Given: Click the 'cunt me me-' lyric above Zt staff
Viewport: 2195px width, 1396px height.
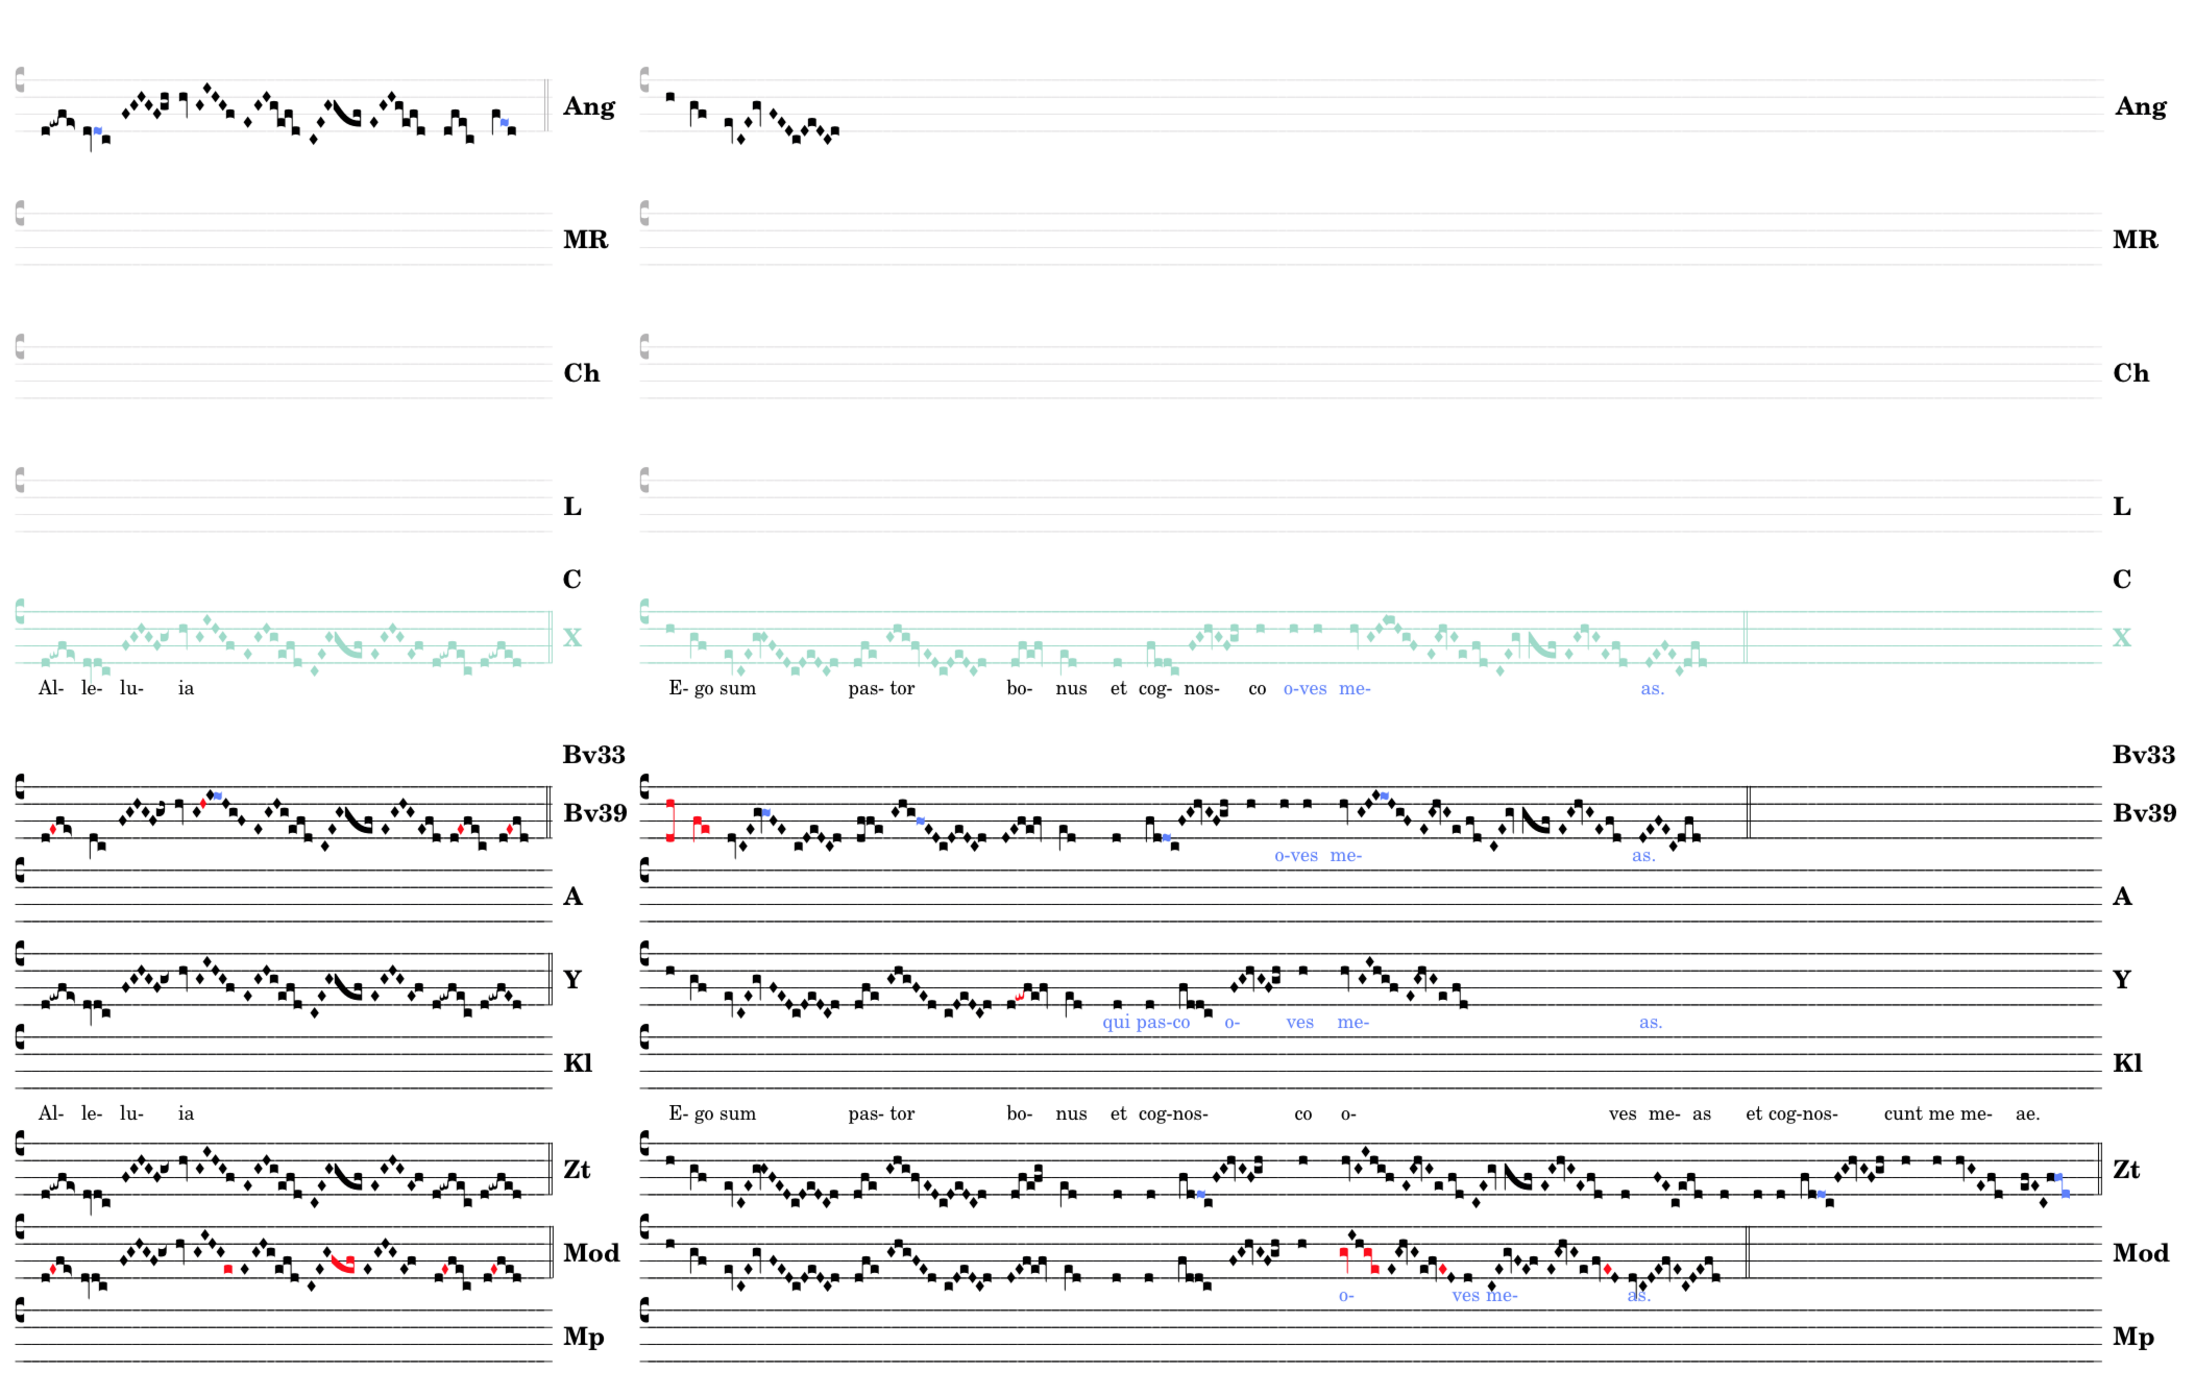Looking at the screenshot, I should [x=1937, y=1114].
